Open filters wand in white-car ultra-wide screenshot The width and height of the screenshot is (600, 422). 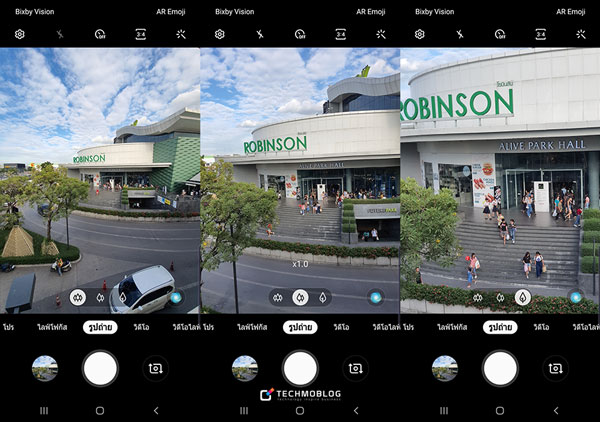pyautogui.click(x=181, y=34)
